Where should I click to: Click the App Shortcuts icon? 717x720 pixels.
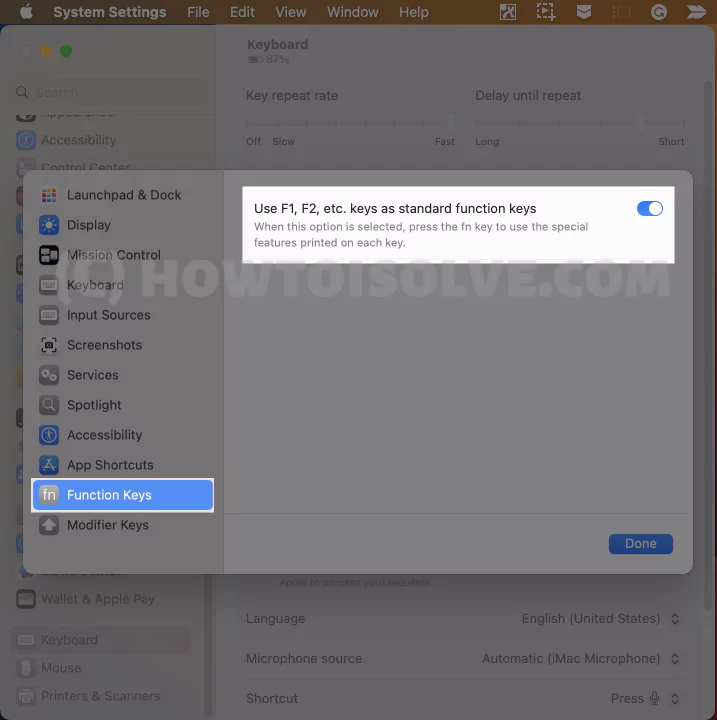point(49,465)
